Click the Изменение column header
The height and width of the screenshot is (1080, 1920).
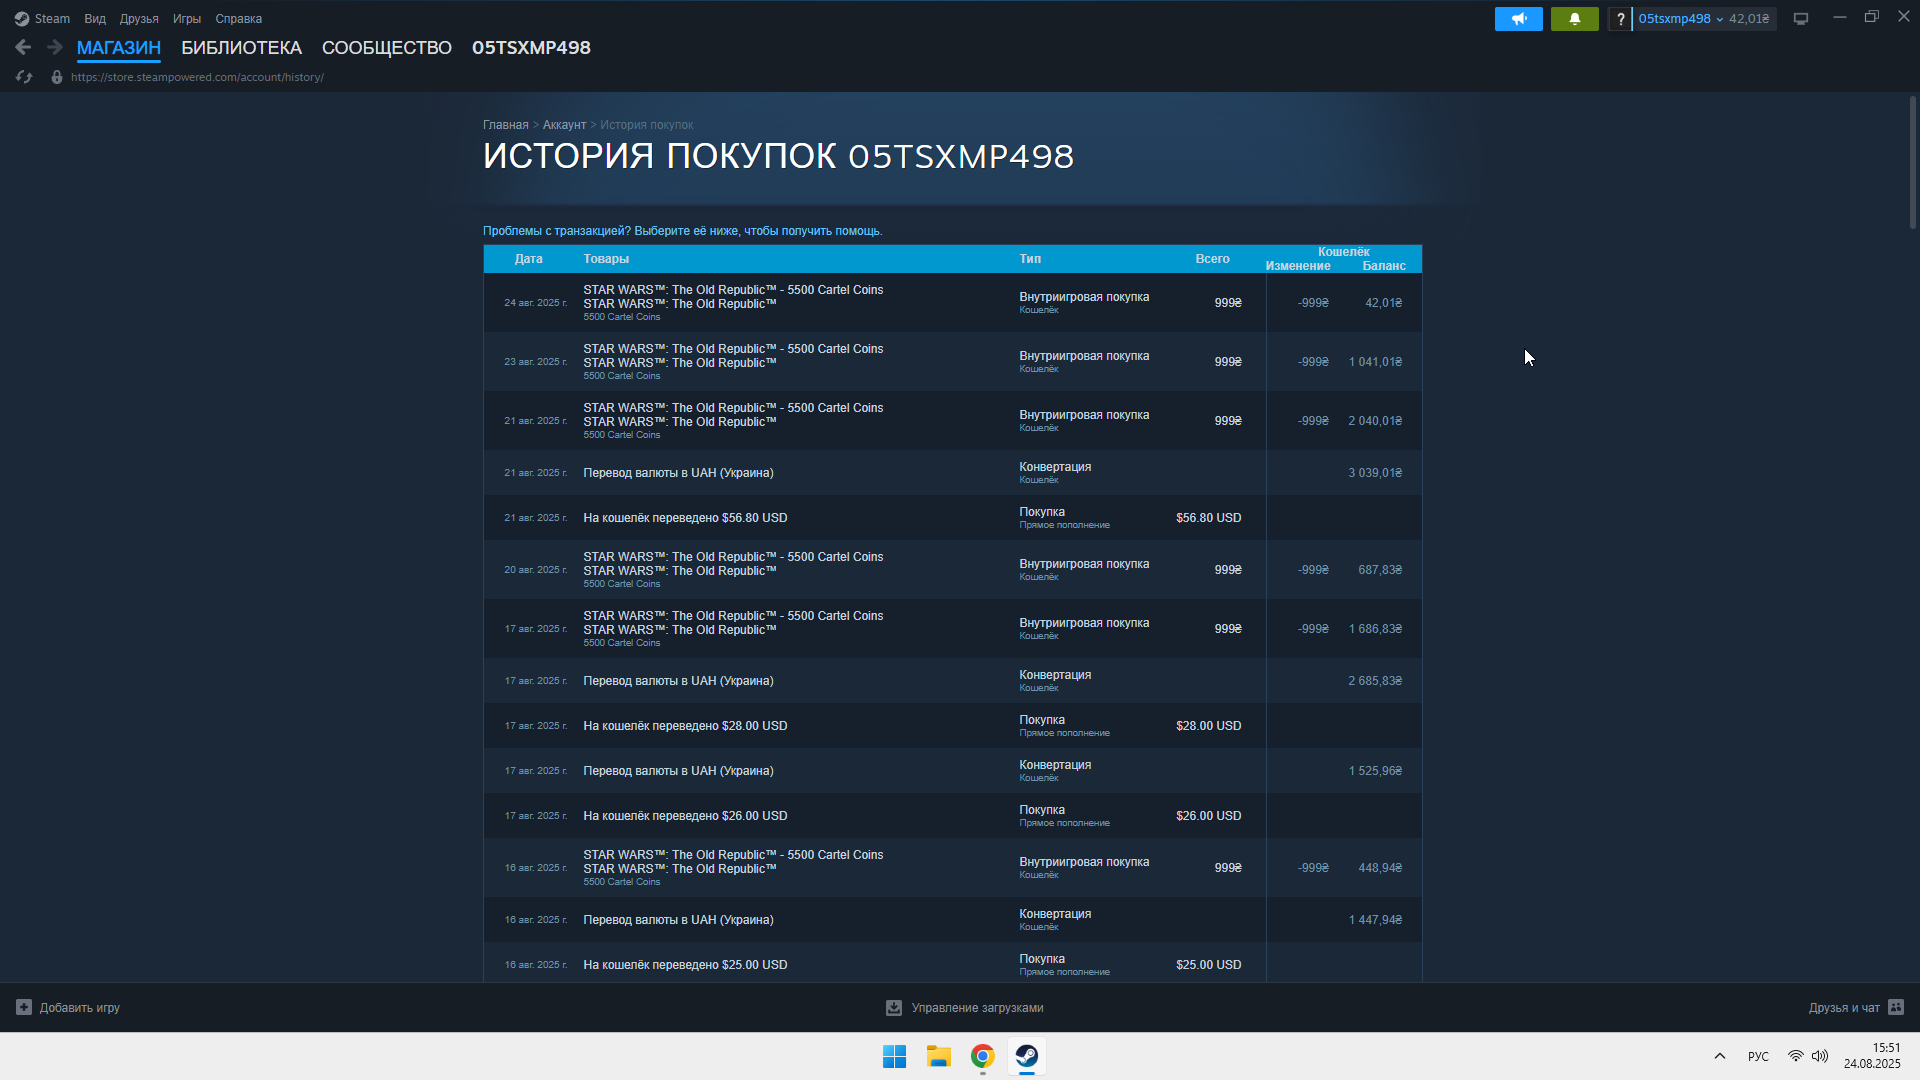click(x=1298, y=266)
